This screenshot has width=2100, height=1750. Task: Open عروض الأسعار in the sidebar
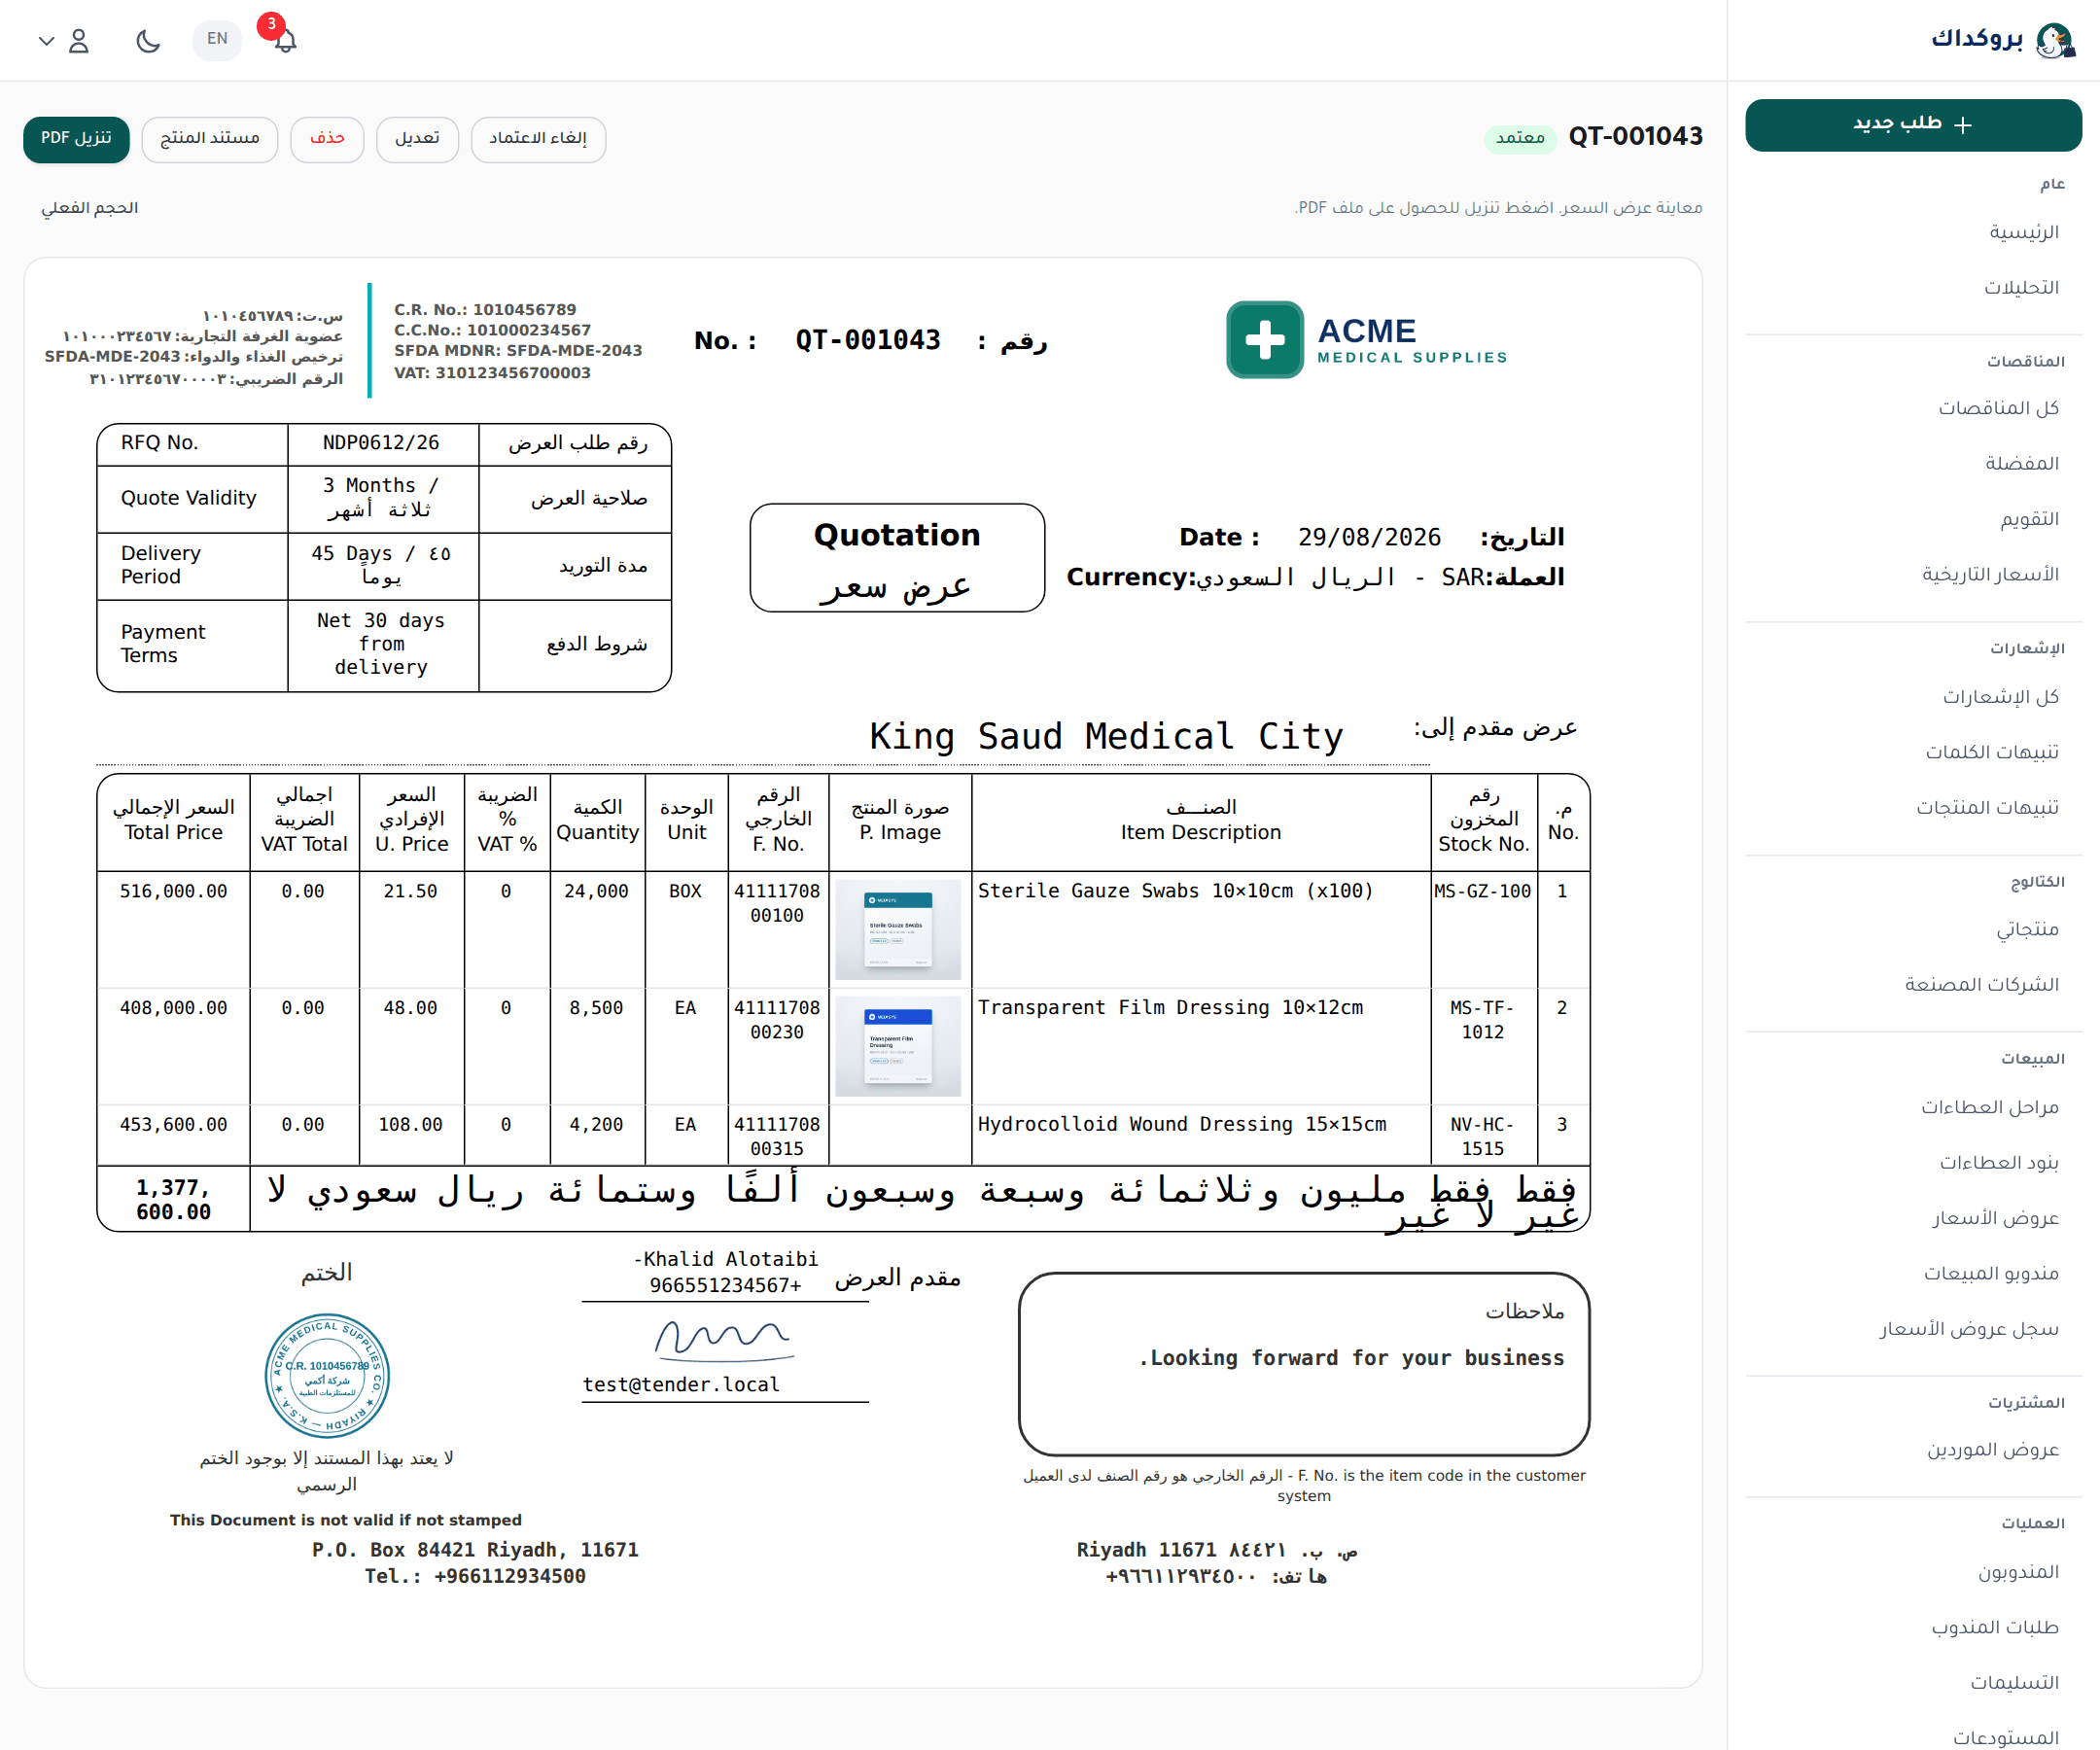pos(1995,1218)
